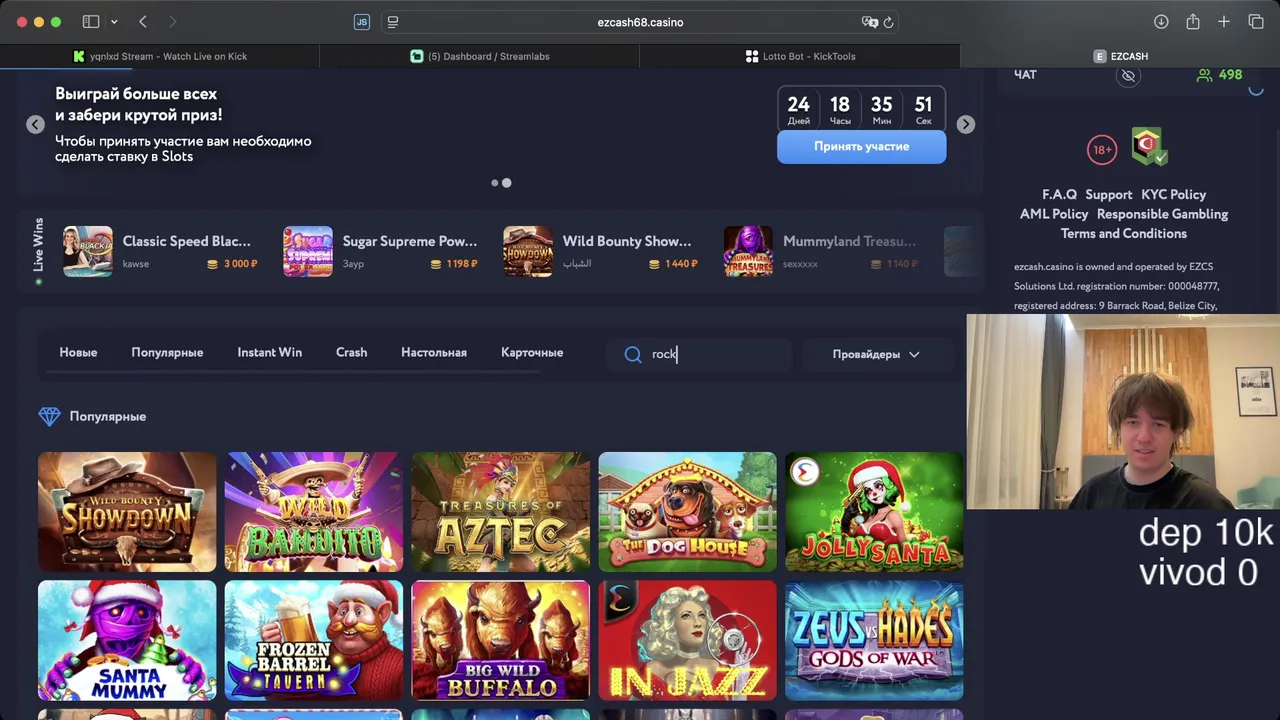Screen dimensions: 1280x720
Task: Open the sidebar options dropdown chevron
Action: [x=114, y=22]
